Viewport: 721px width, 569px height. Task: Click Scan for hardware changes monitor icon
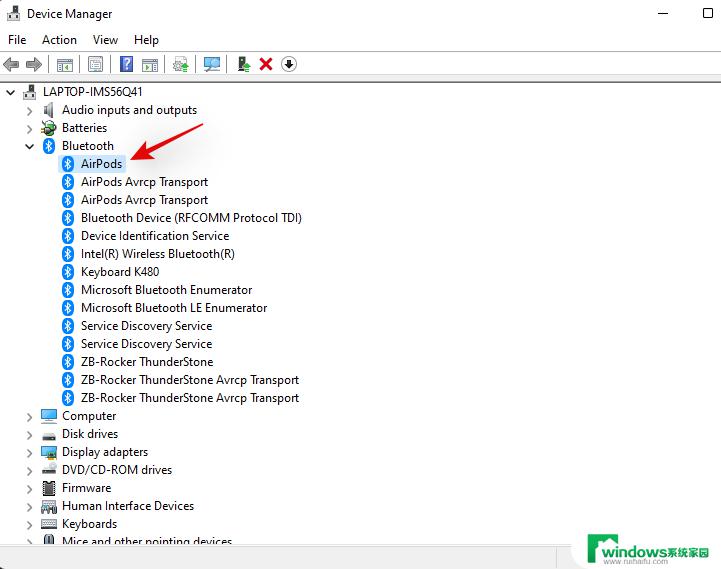coord(212,64)
